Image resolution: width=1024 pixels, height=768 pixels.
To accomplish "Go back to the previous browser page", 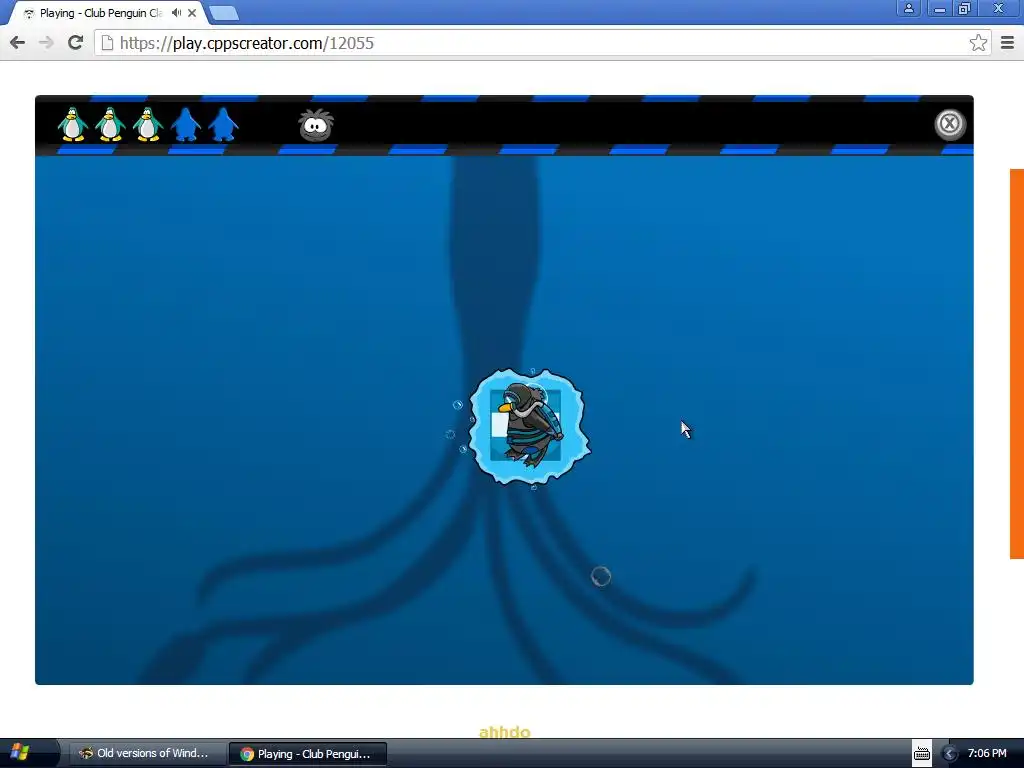I will (x=18, y=43).
